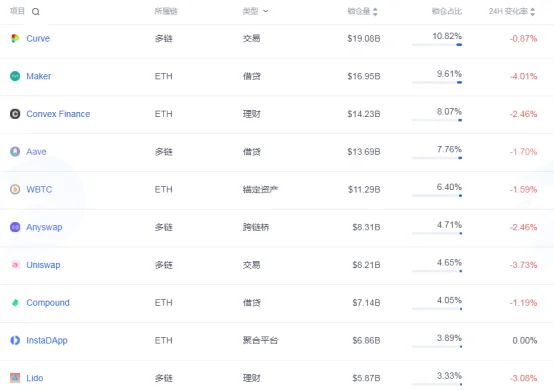
Task: Click the Convex Finance logo icon
Action: coord(15,114)
